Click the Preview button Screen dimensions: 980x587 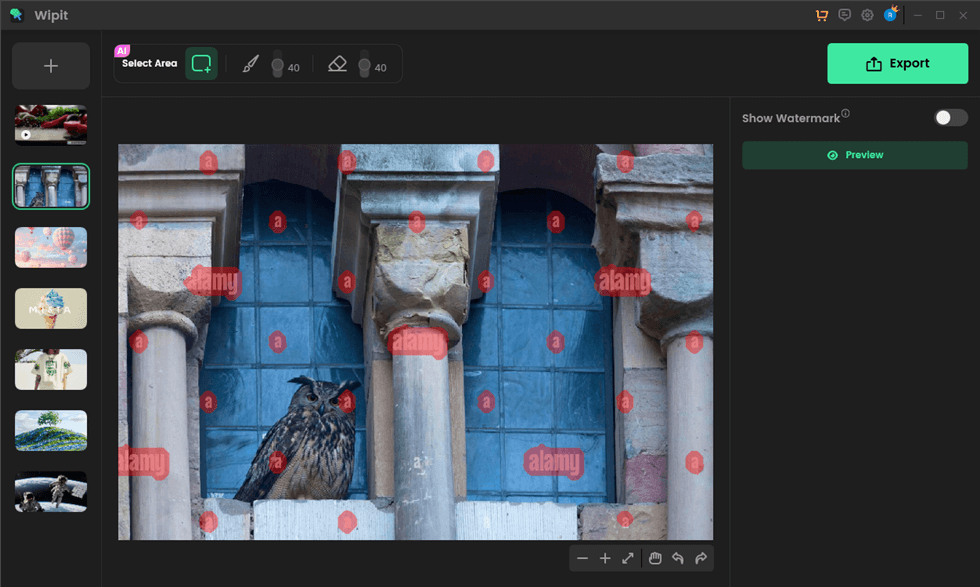pos(854,155)
